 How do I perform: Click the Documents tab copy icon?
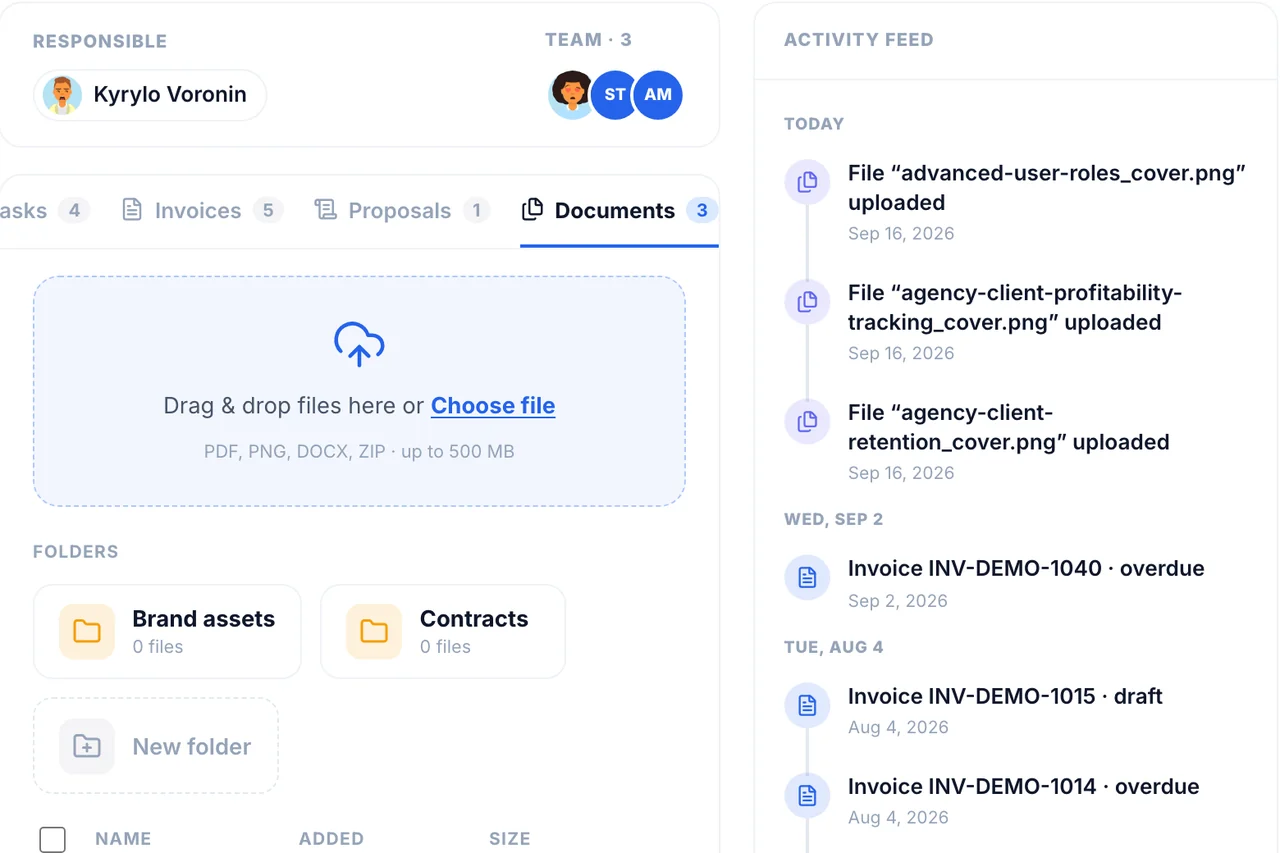tap(533, 209)
